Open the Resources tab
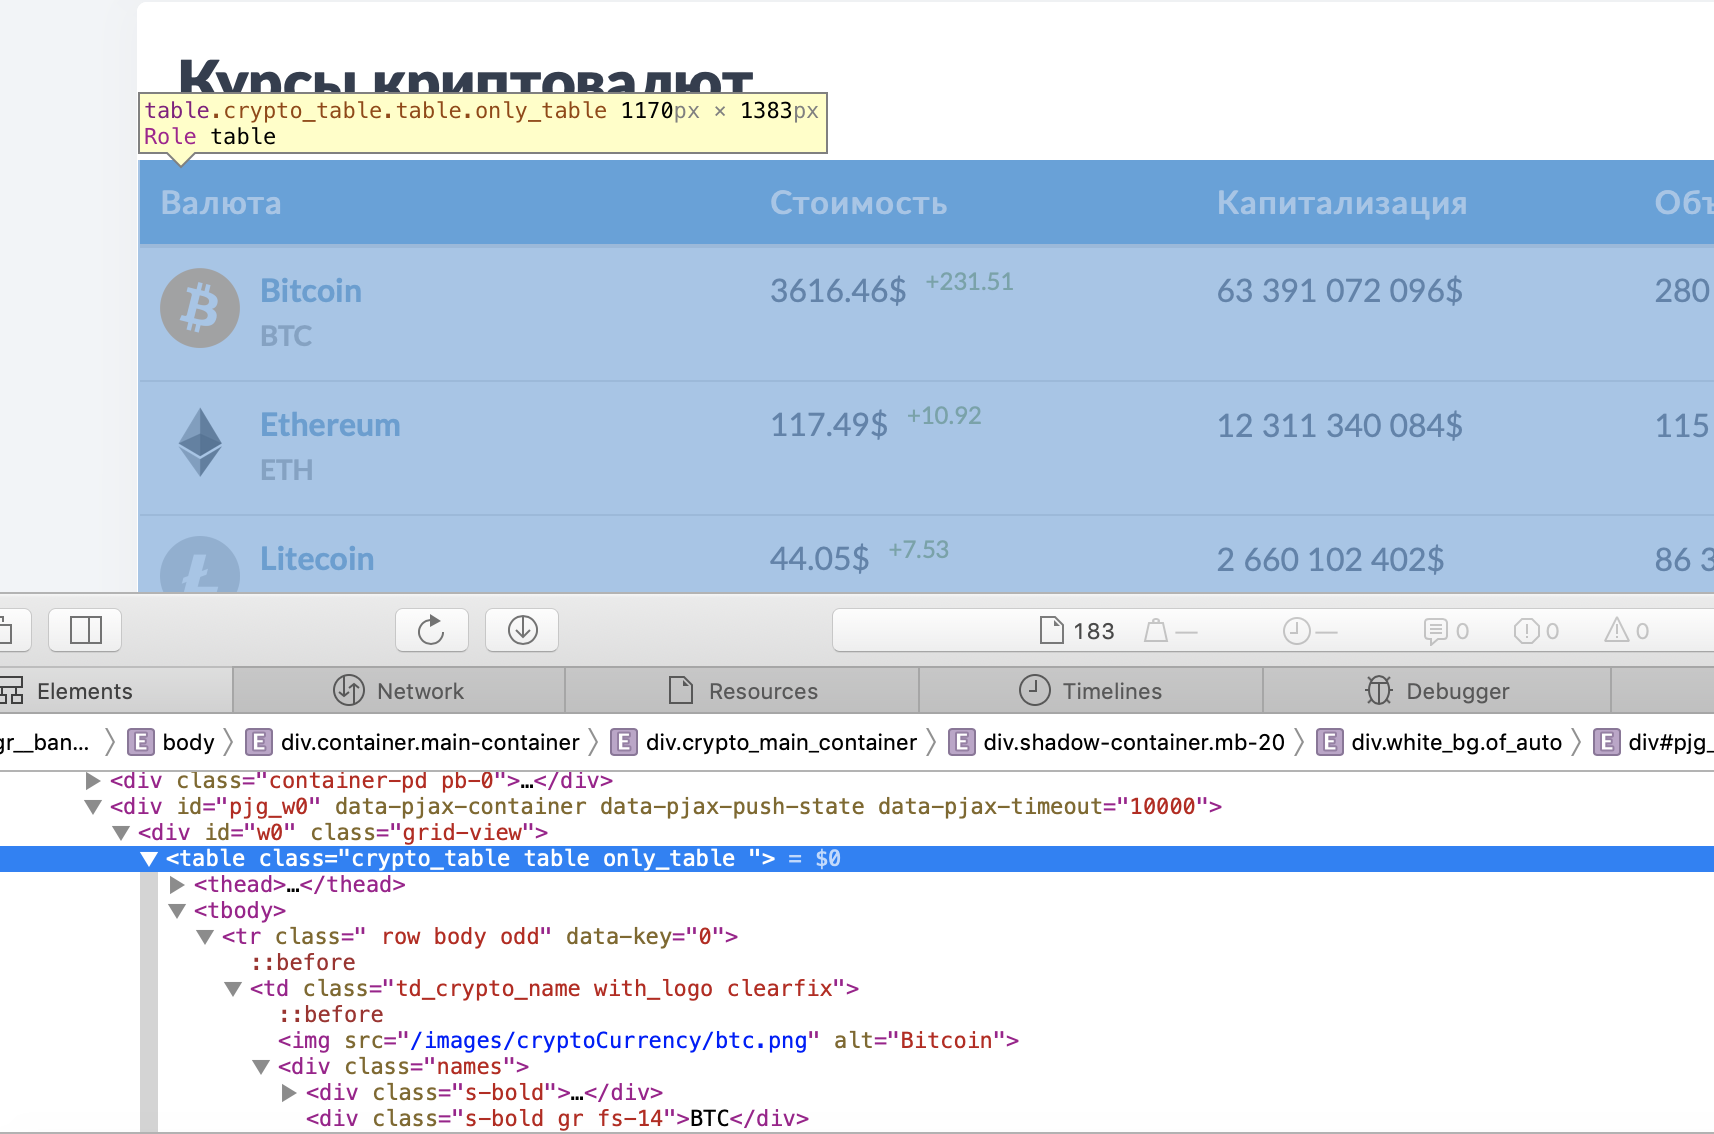Image resolution: width=1714 pixels, height=1134 pixels. pos(742,691)
